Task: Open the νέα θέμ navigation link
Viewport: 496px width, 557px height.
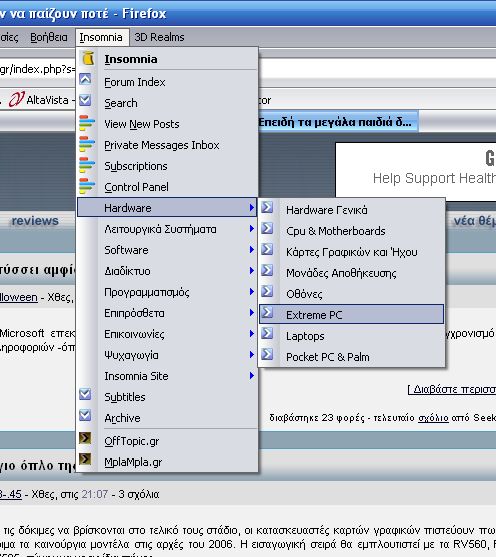Action: click(x=475, y=221)
